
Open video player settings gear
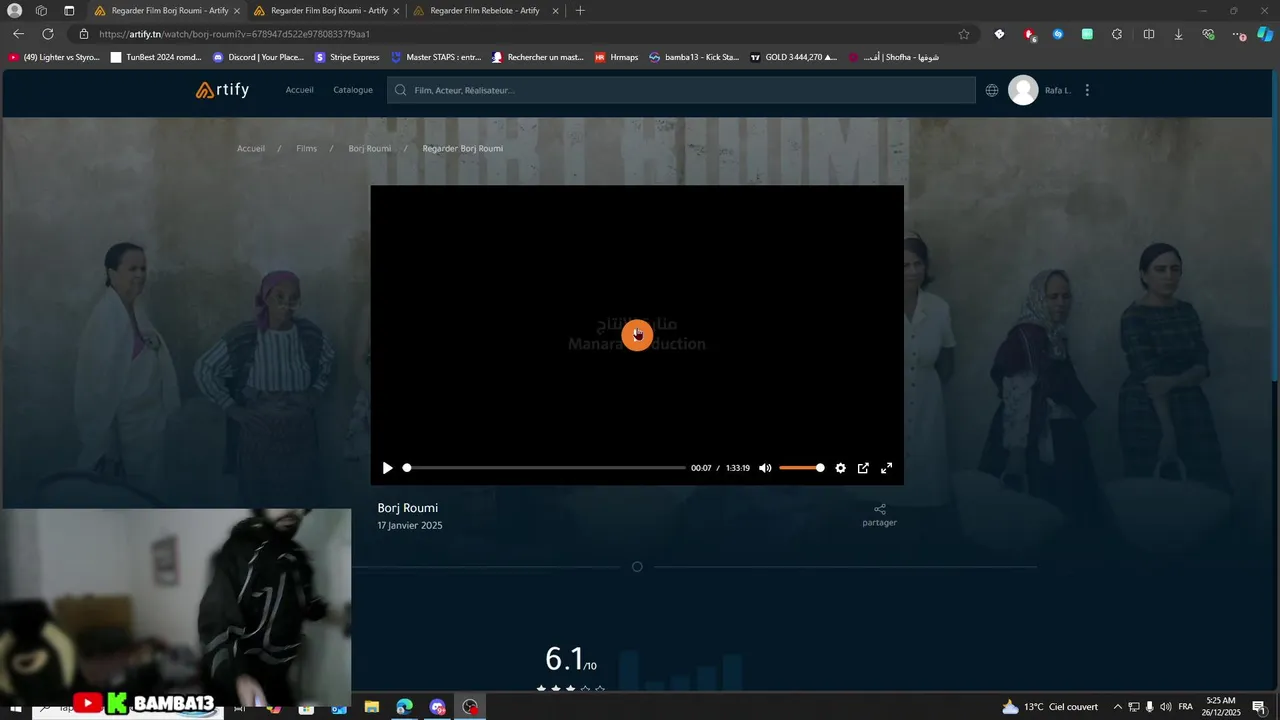[840, 468]
